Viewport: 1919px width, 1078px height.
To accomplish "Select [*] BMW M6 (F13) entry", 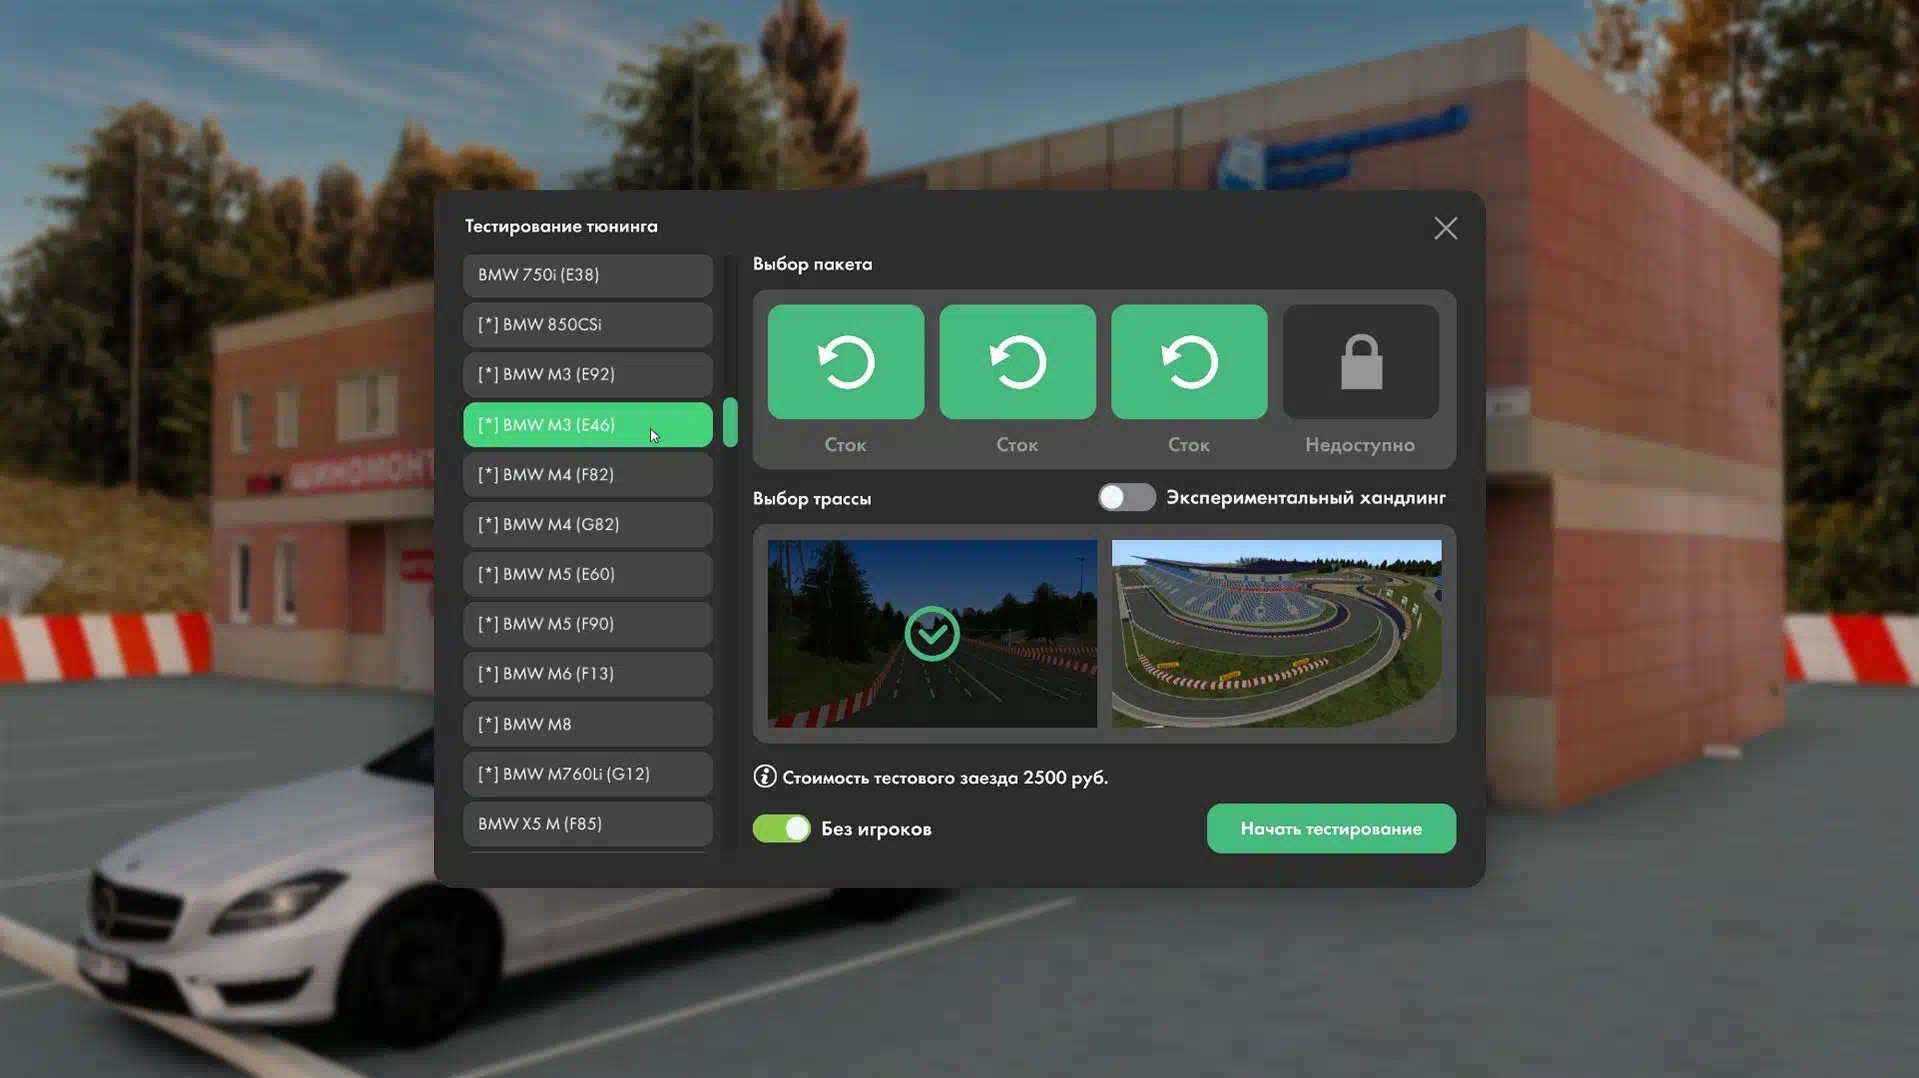I will tap(588, 673).
